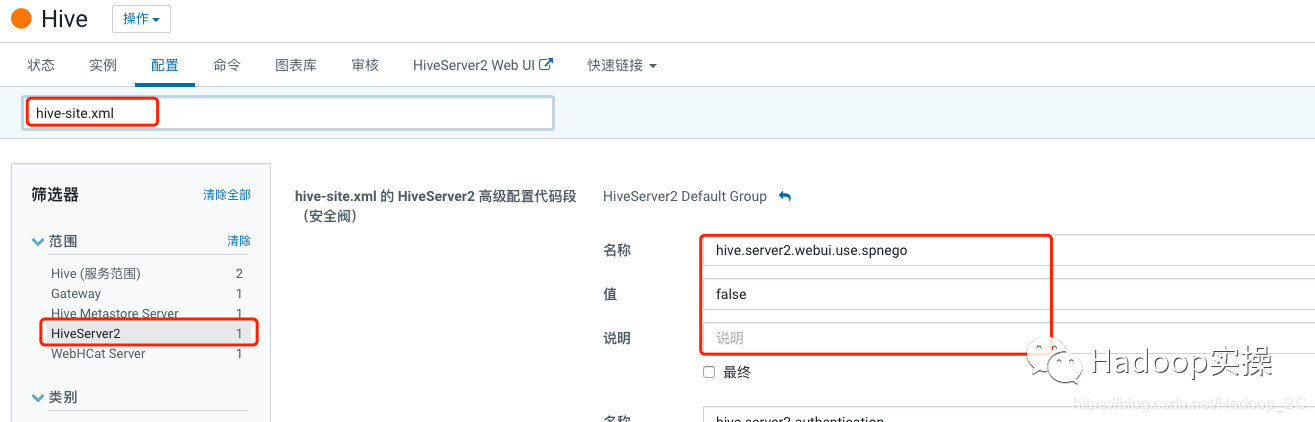Filter by Hive Metastore Server scope
The width and height of the screenshot is (1315, 422).
[x=147, y=313]
